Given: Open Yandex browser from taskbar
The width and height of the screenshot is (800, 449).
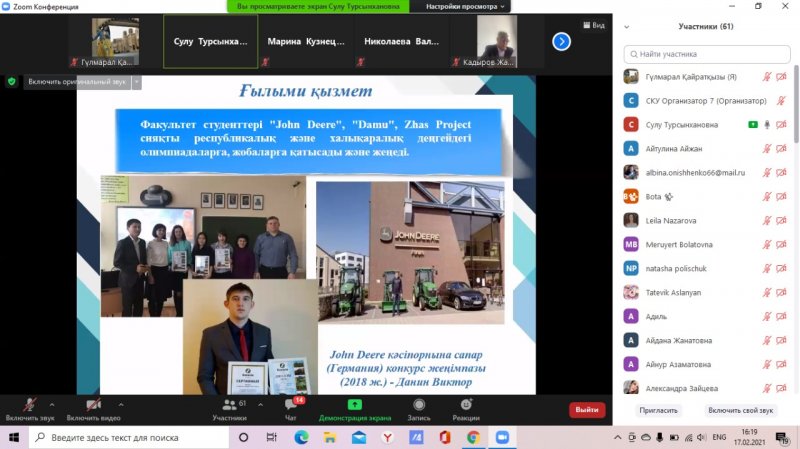Looking at the screenshot, I should point(387,437).
